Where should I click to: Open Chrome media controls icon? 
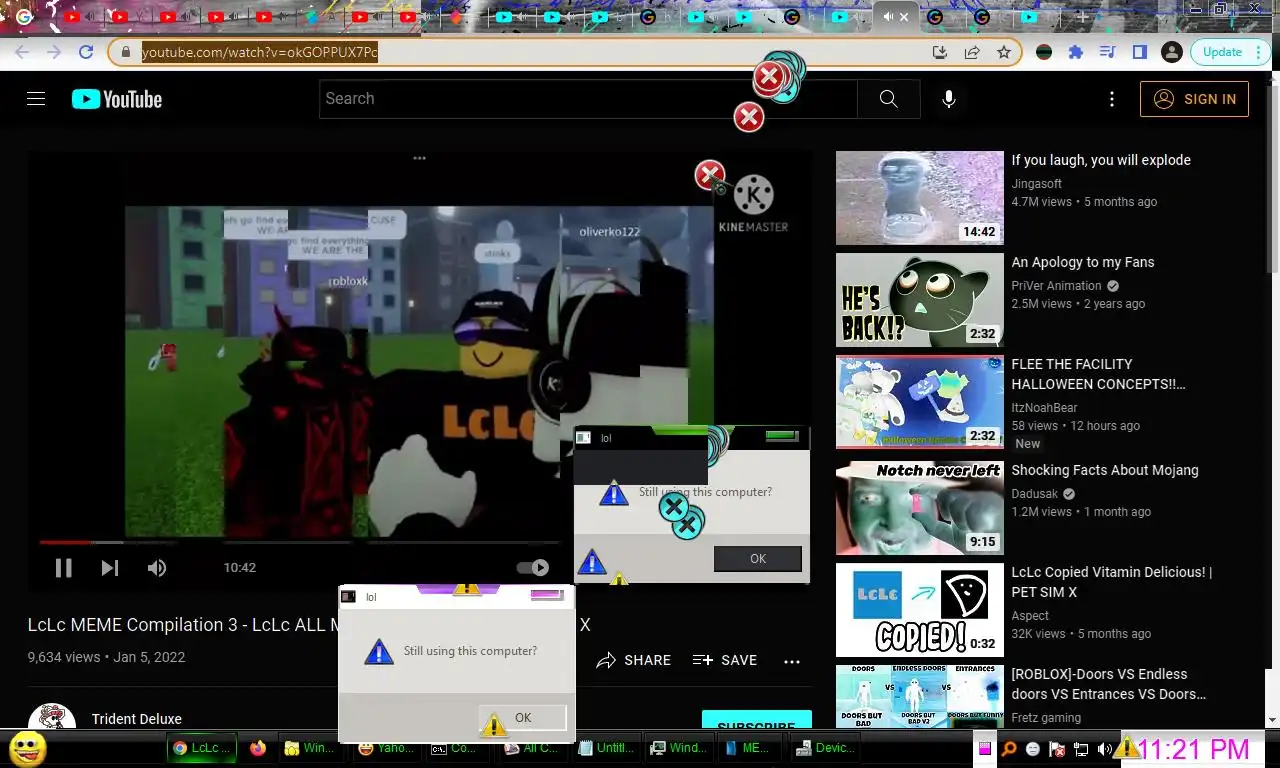[1107, 52]
